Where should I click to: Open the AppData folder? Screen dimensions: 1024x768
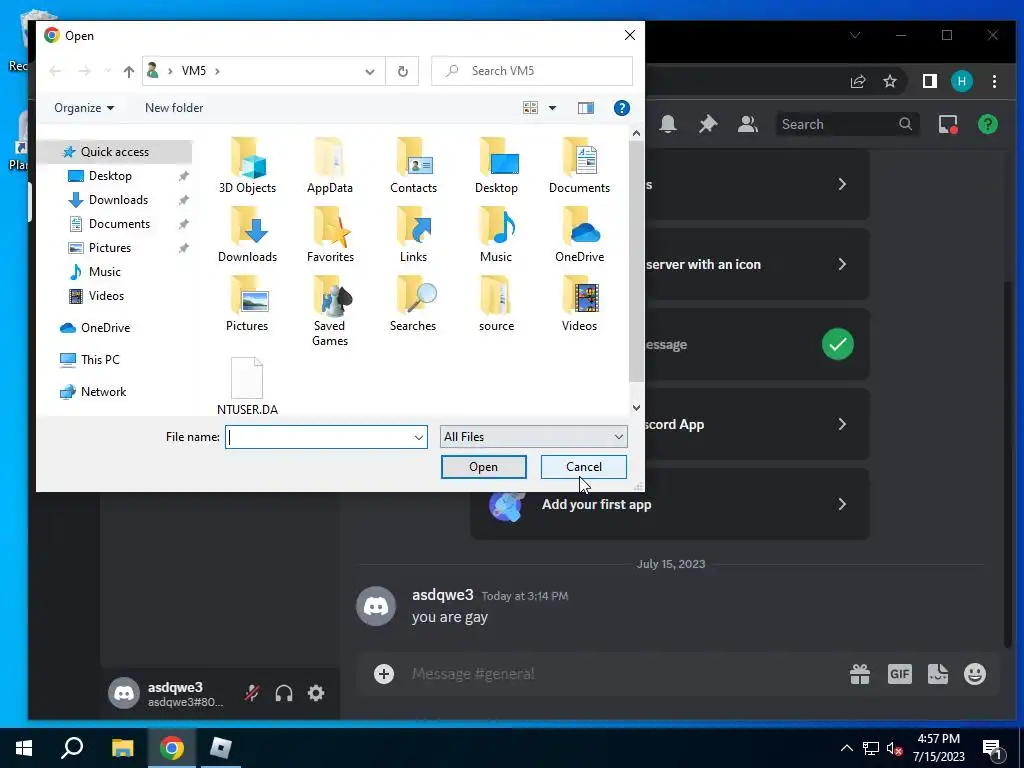tap(330, 166)
